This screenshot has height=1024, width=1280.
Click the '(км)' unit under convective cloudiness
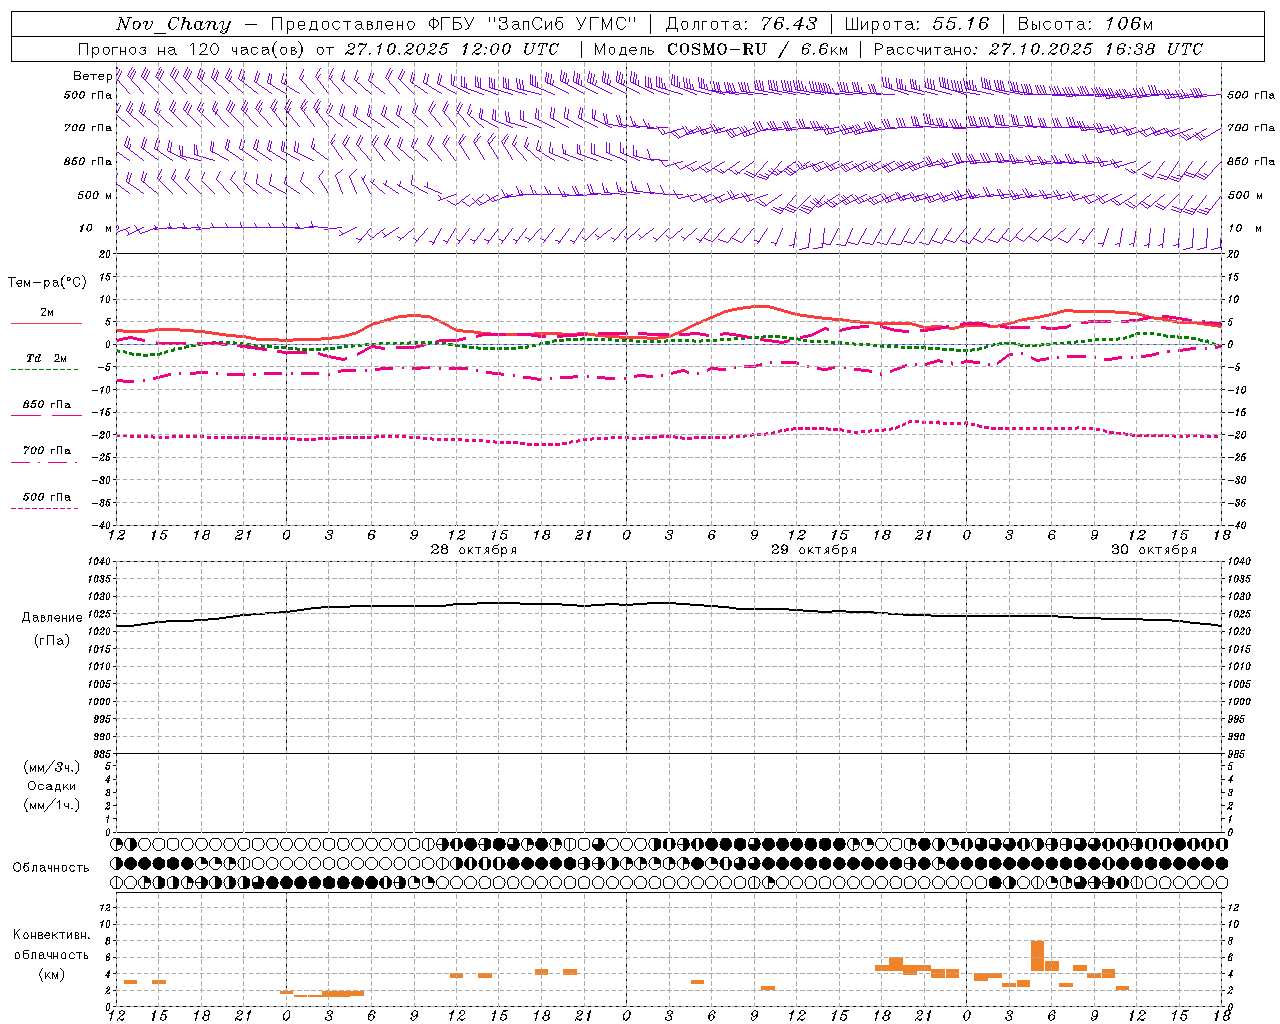point(52,974)
